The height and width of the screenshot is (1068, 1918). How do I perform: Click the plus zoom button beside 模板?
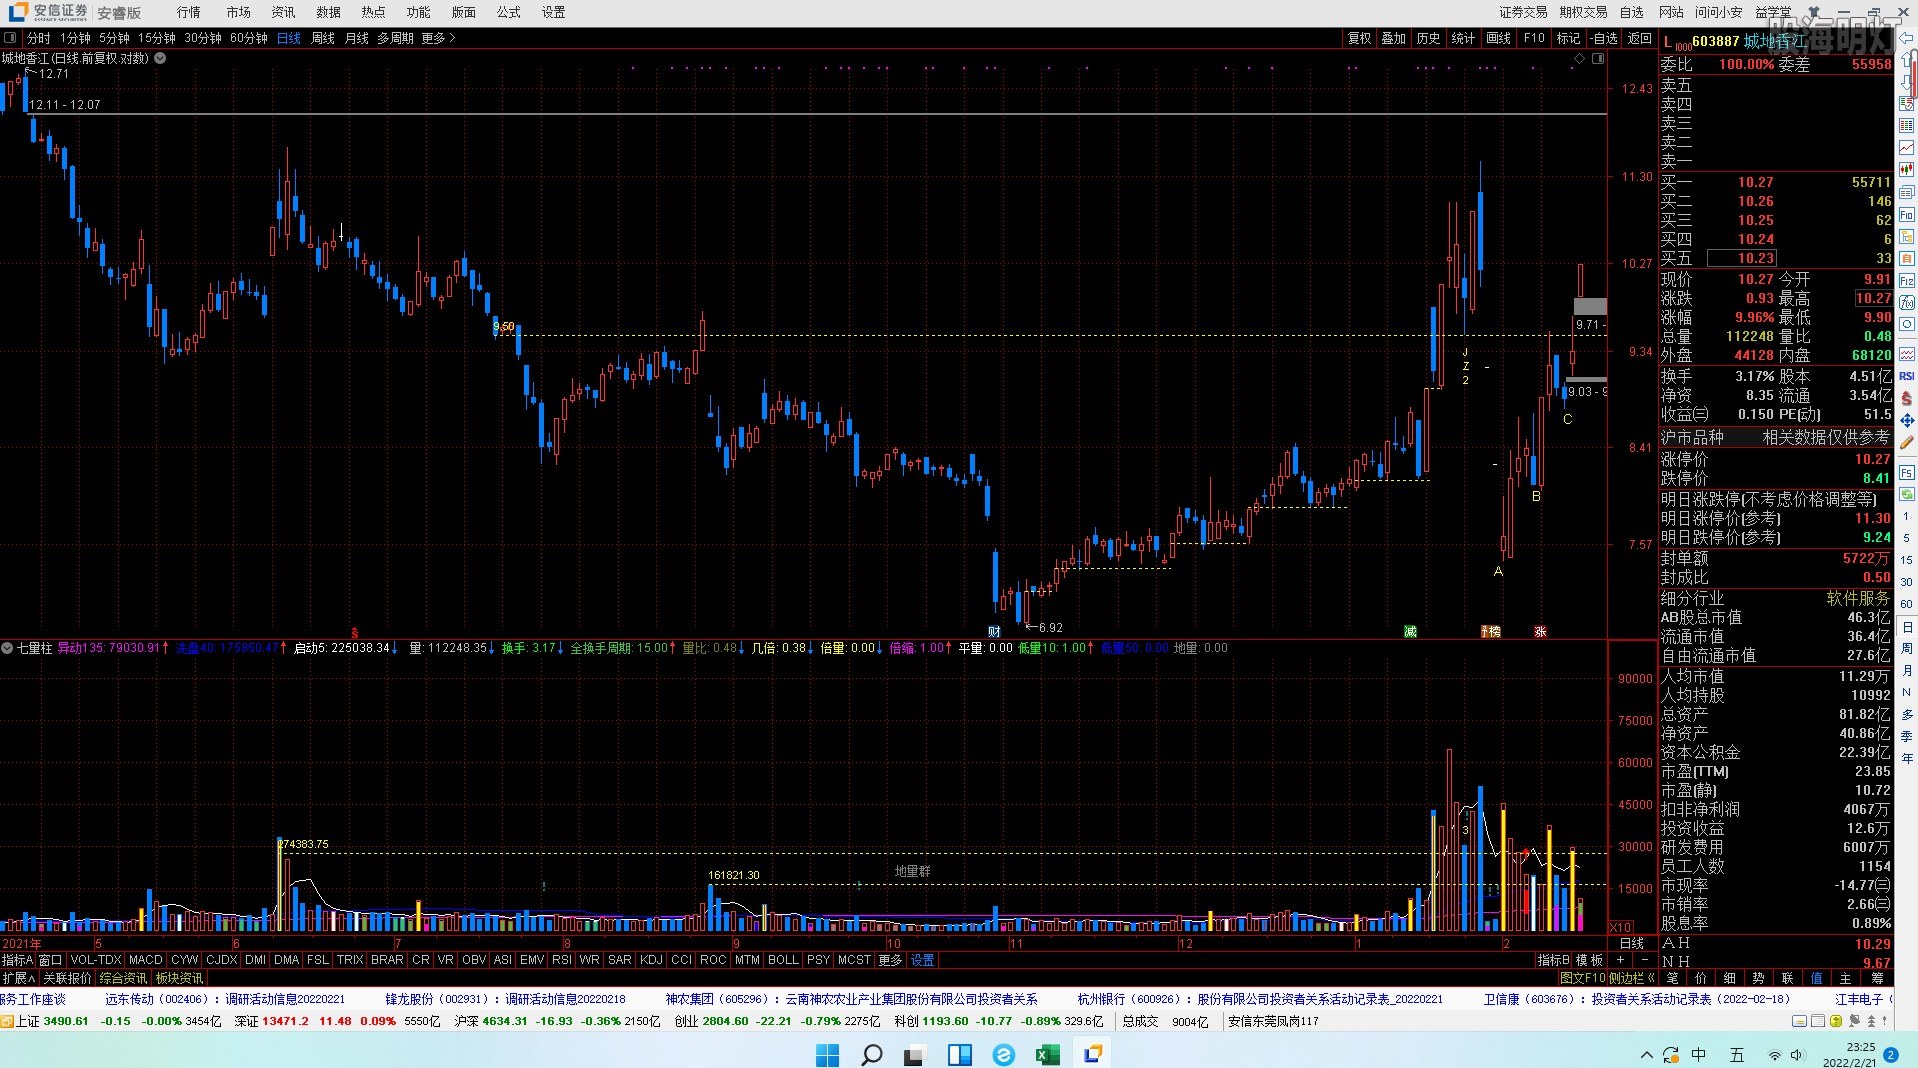point(1620,960)
